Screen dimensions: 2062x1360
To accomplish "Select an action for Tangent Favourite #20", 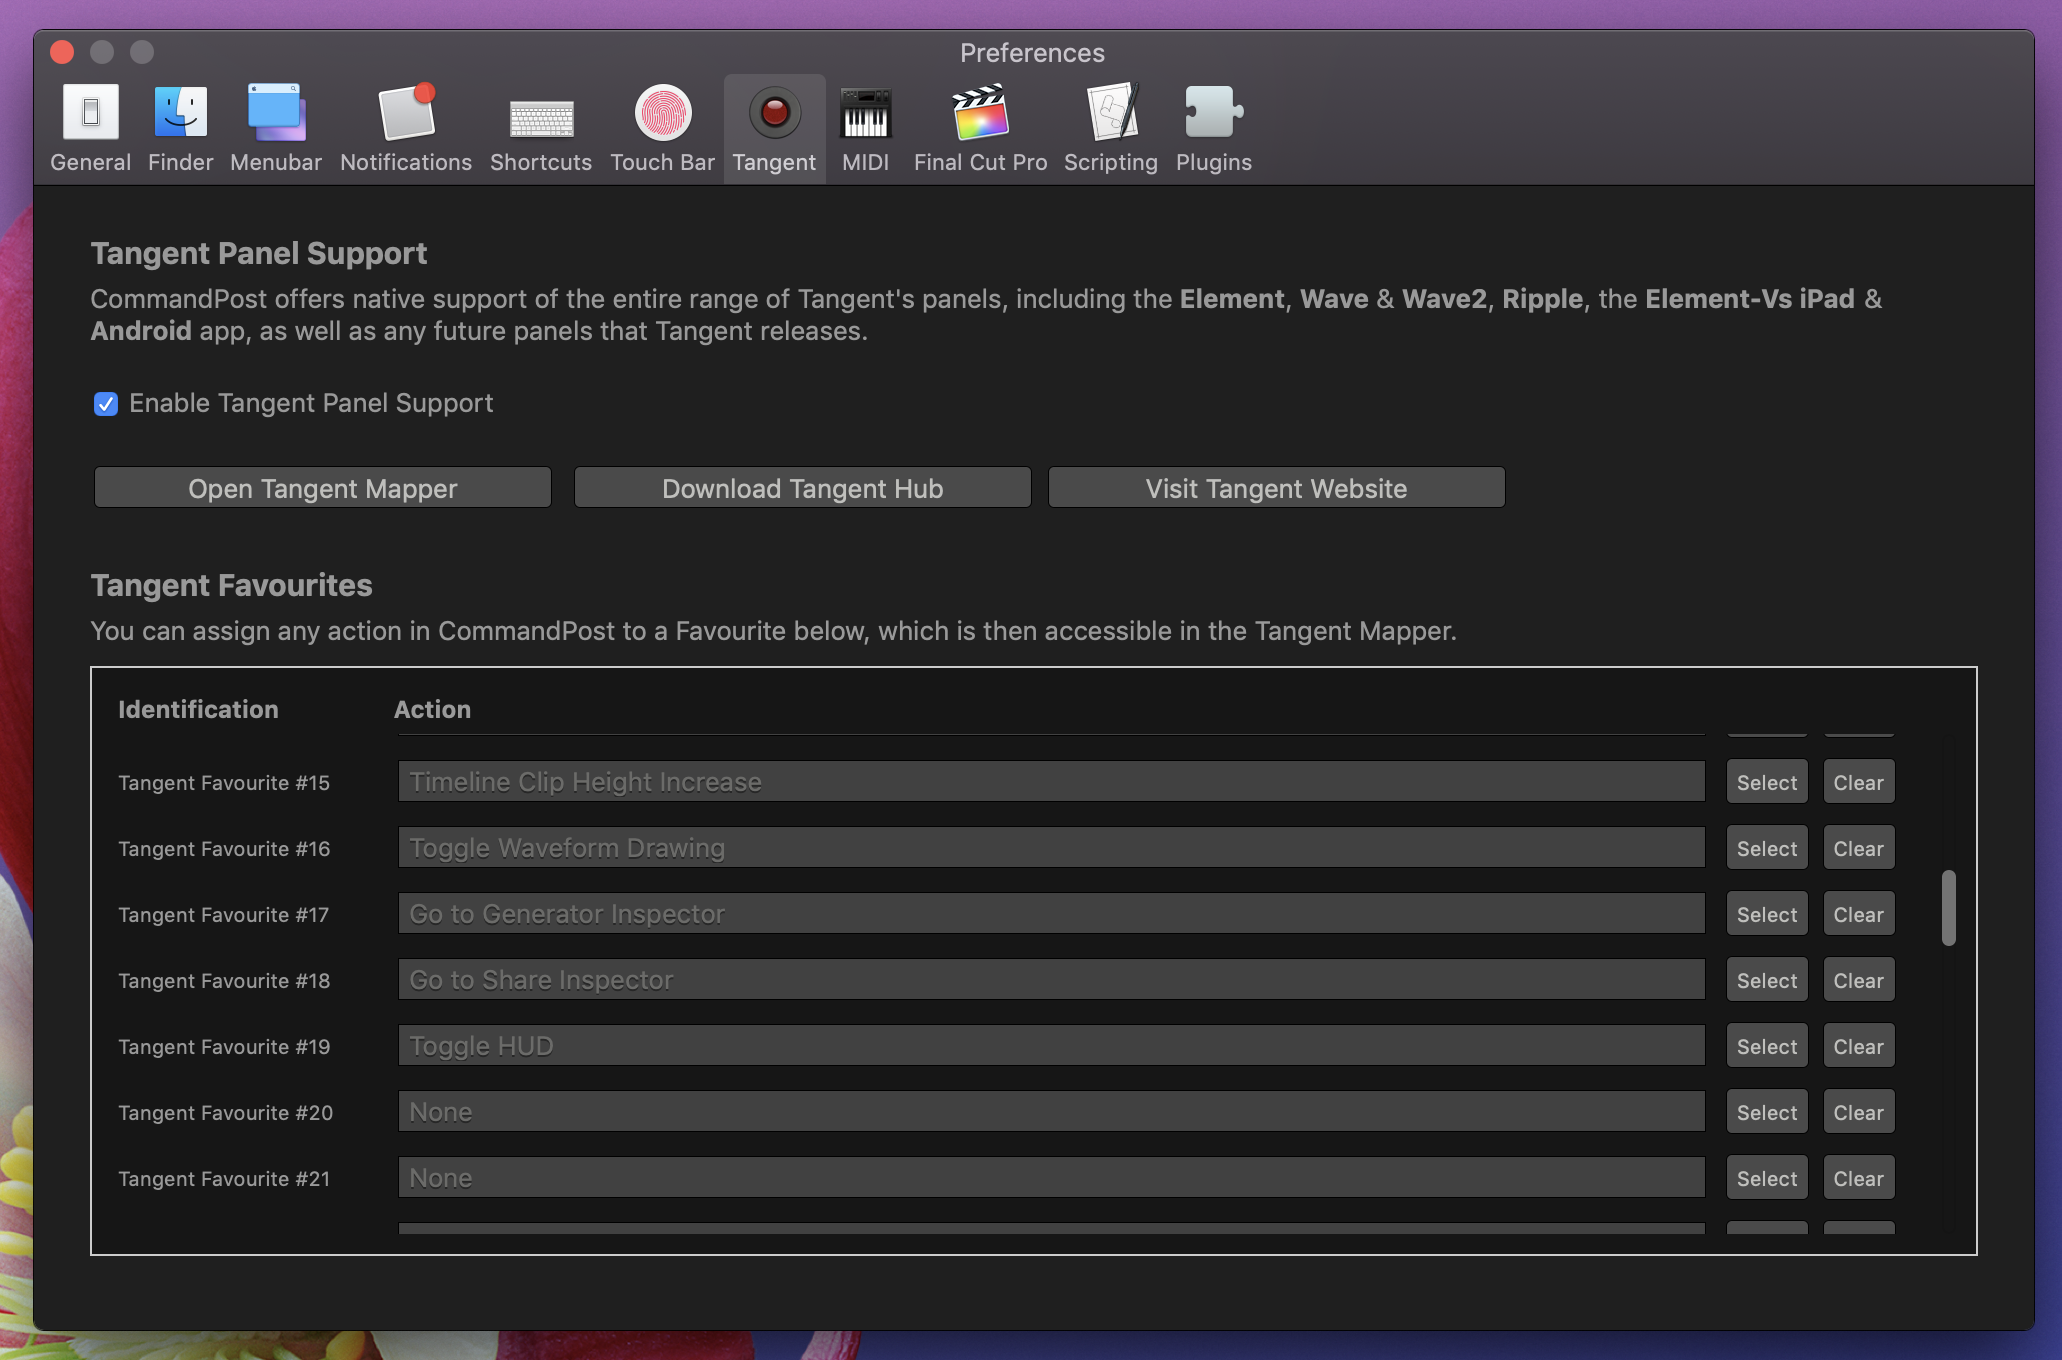I will click(1766, 1111).
